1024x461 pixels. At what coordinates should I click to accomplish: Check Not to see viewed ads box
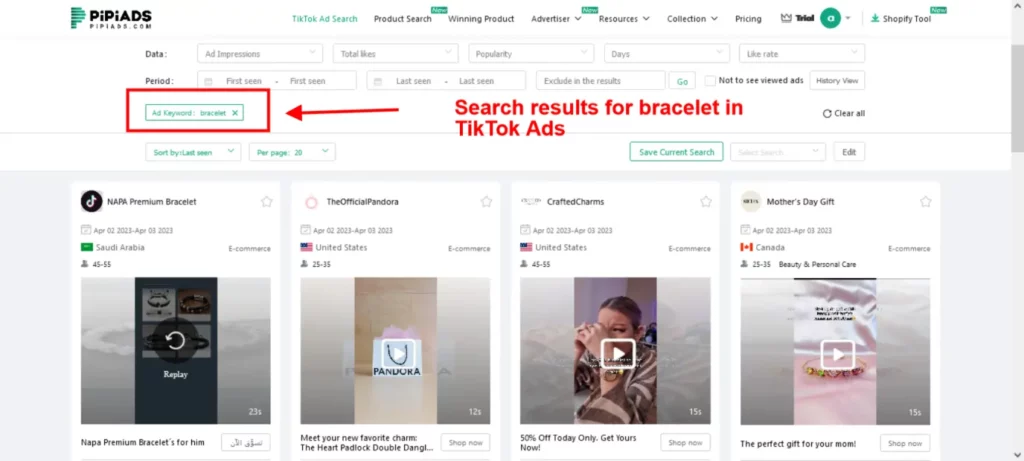[x=710, y=81]
